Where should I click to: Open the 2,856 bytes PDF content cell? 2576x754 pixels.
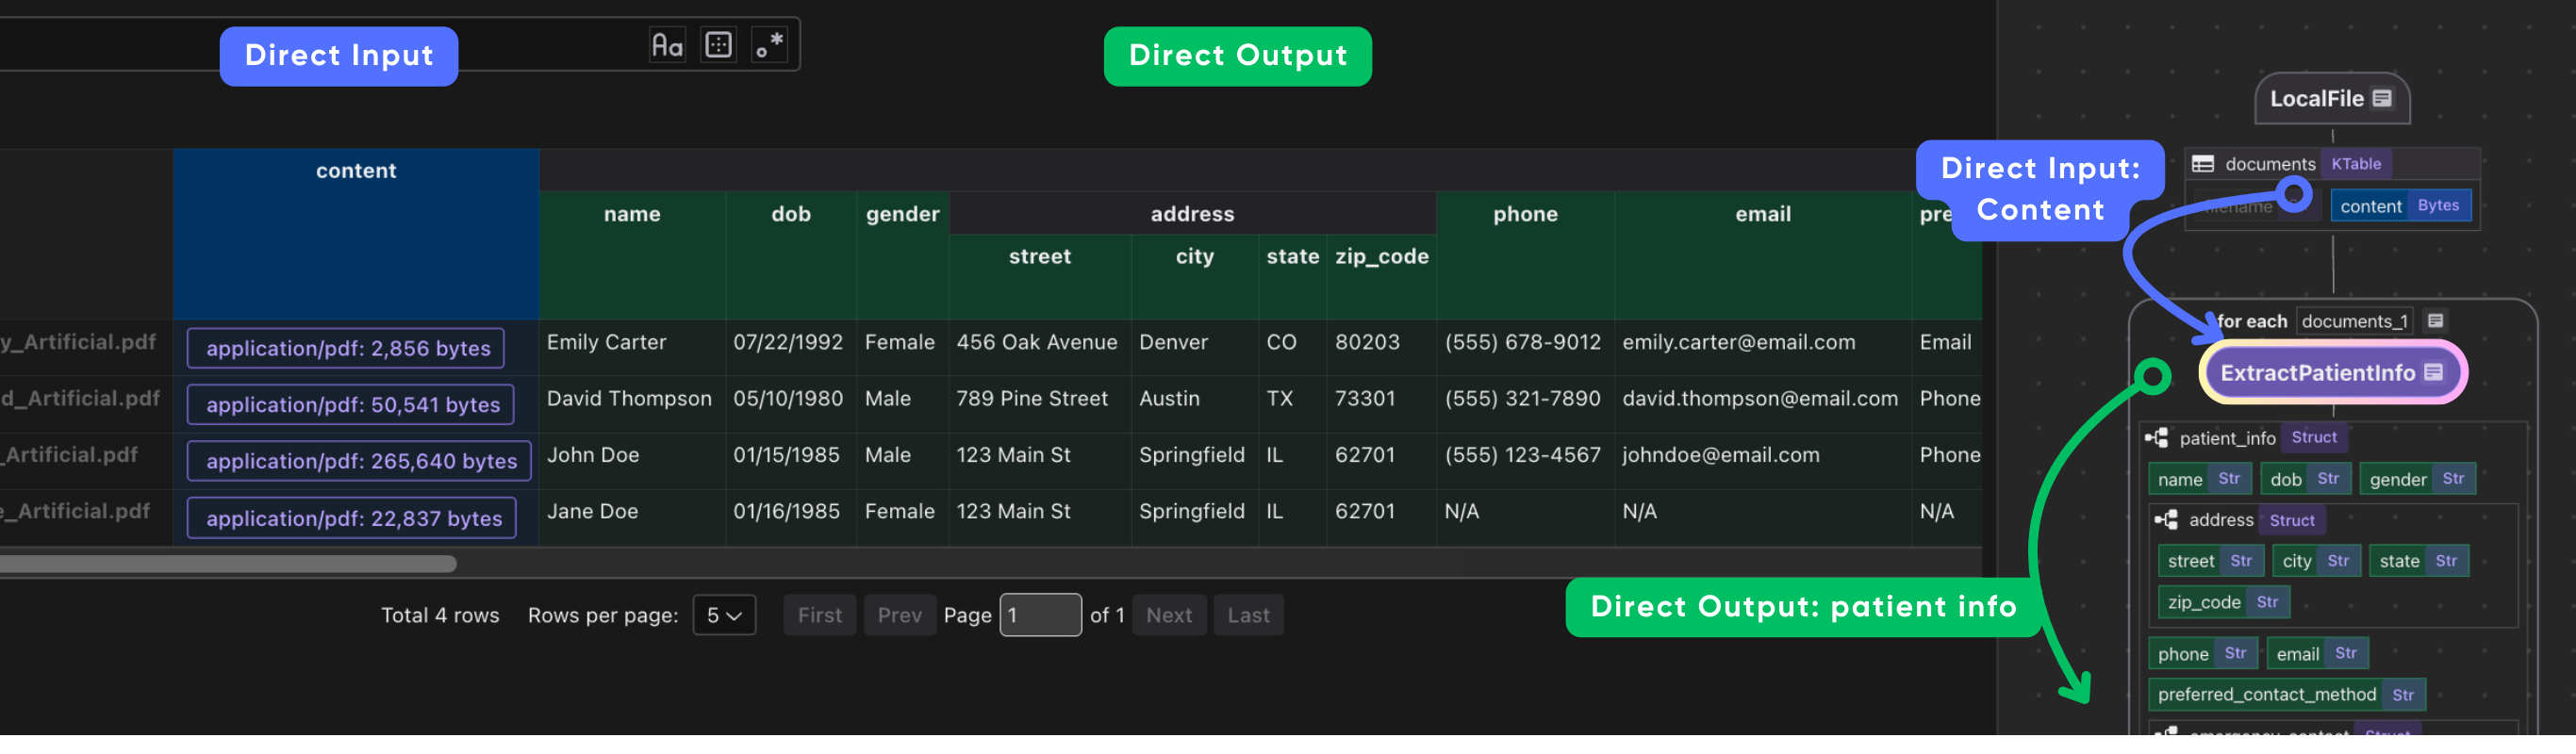pos(347,348)
